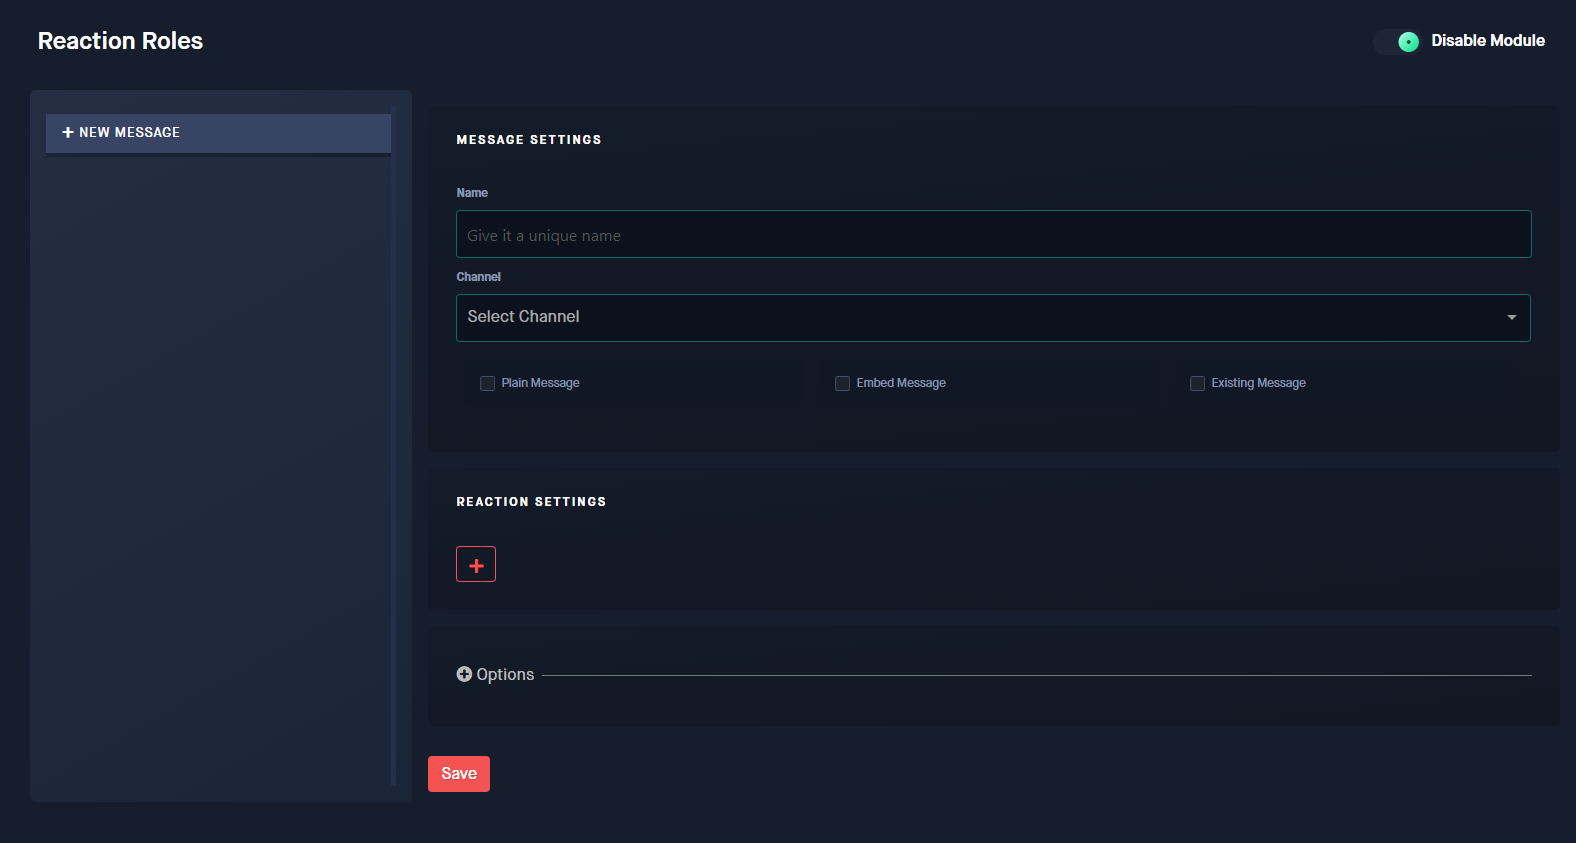1576x843 pixels.
Task: Expand the Options section
Action: [x=495, y=675]
